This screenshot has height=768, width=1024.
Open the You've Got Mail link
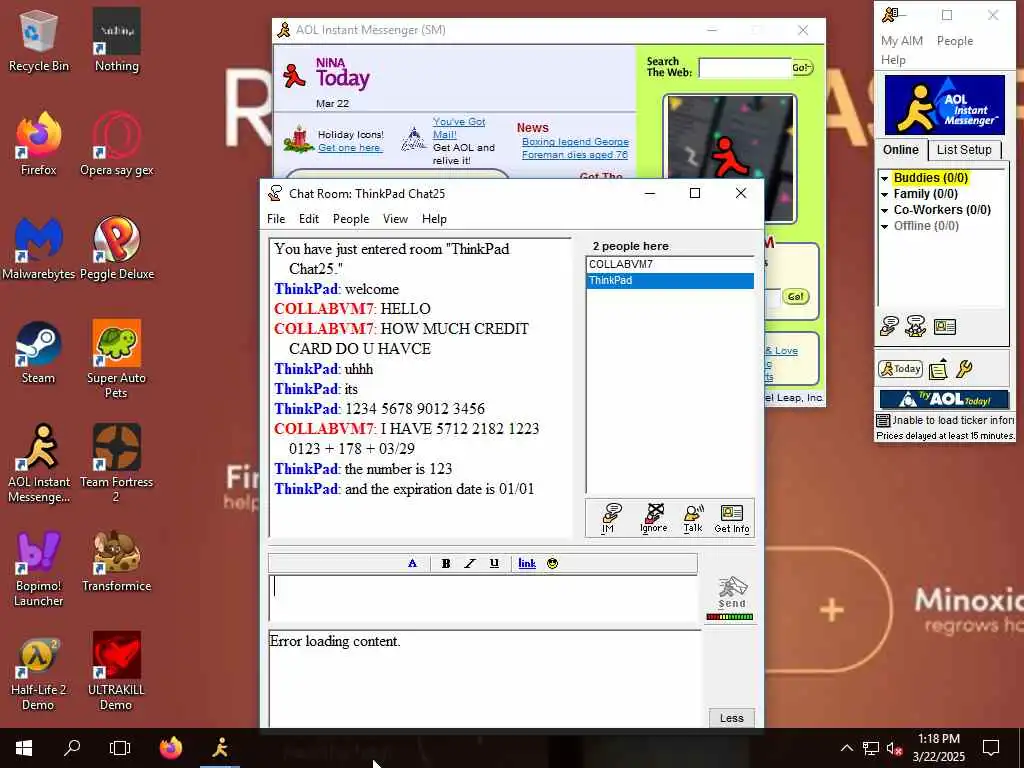pos(458,128)
